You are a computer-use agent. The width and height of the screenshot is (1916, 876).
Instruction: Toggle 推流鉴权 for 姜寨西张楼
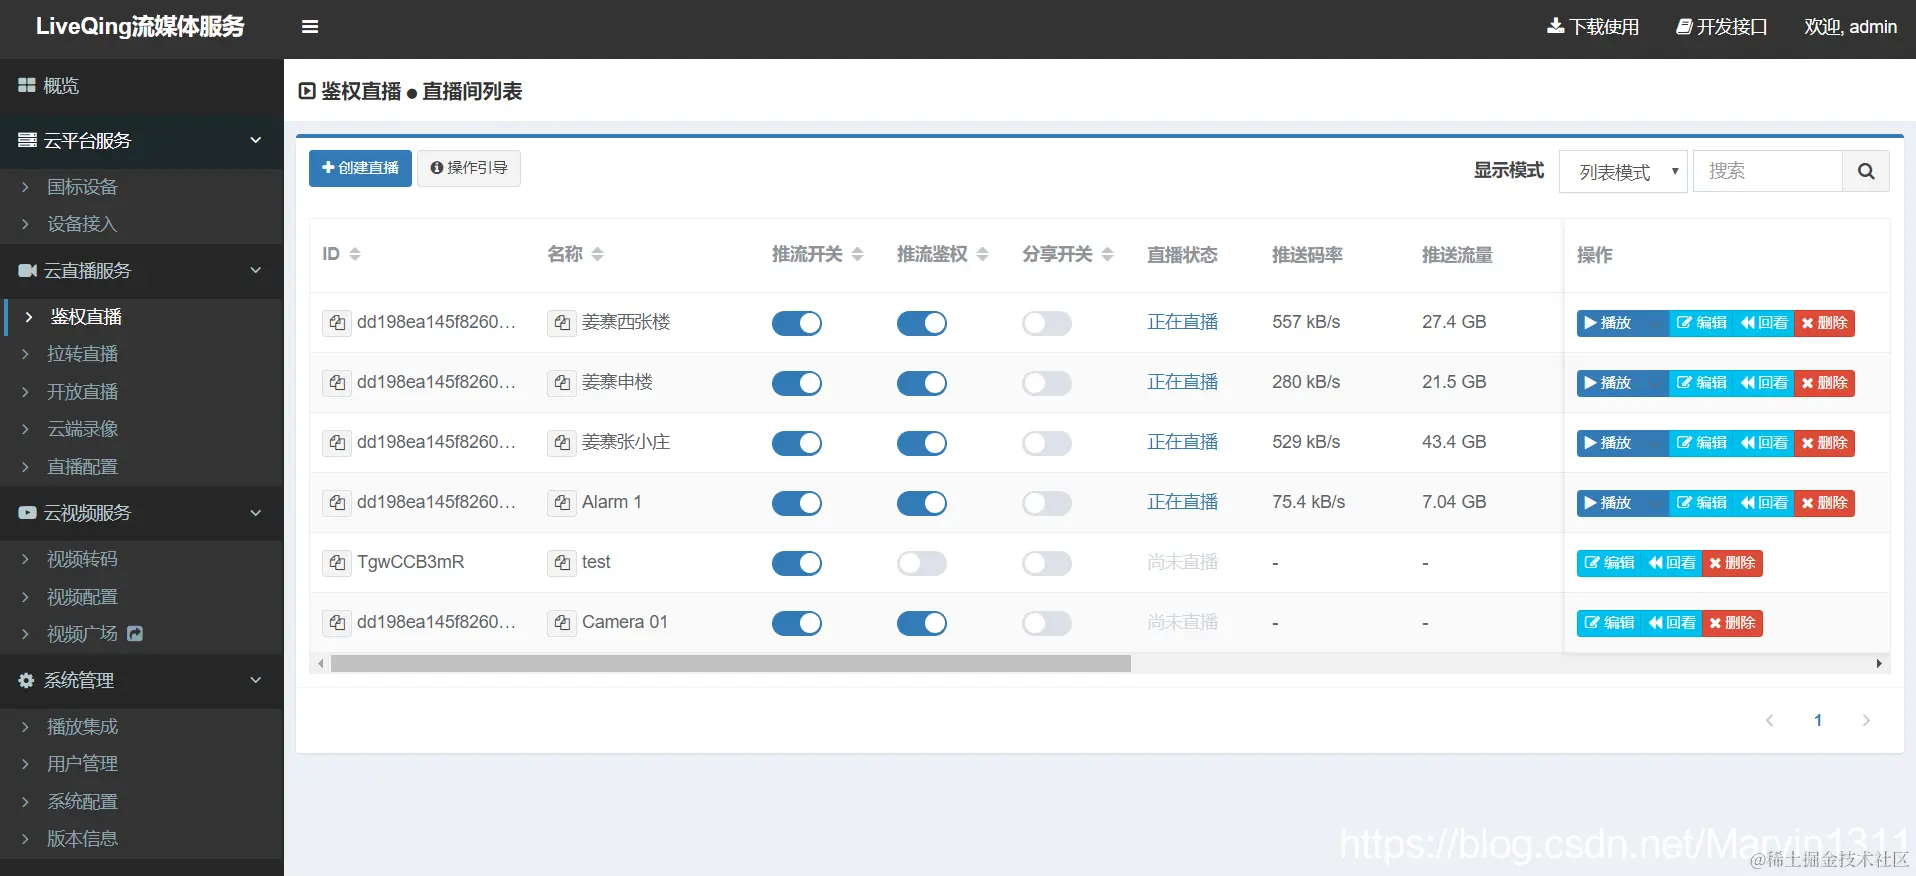(x=922, y=323)
